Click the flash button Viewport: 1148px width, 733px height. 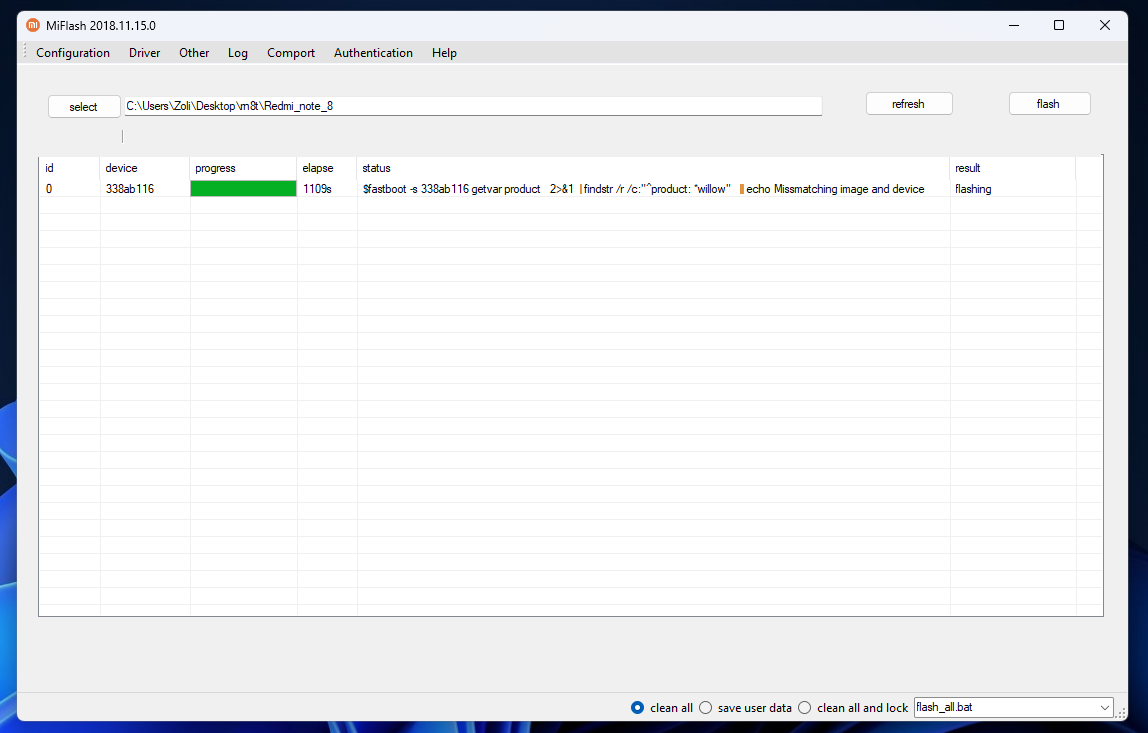(1049, 104)
